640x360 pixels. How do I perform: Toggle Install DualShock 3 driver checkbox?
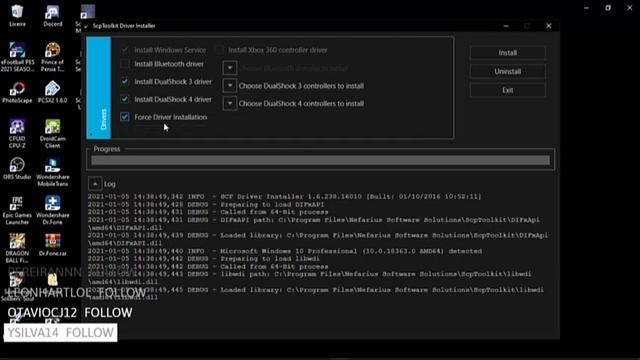point(124,82)
